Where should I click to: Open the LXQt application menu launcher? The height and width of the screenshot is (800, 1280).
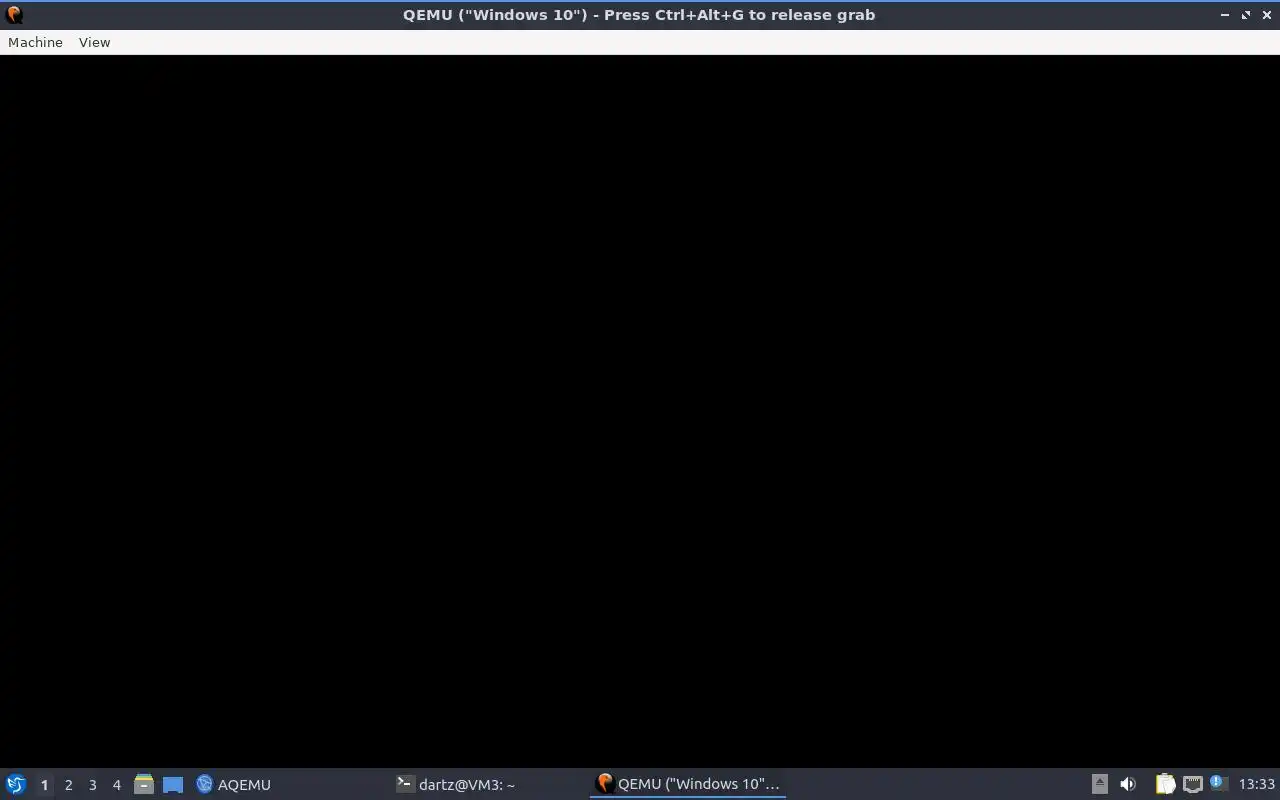(16, 784)
